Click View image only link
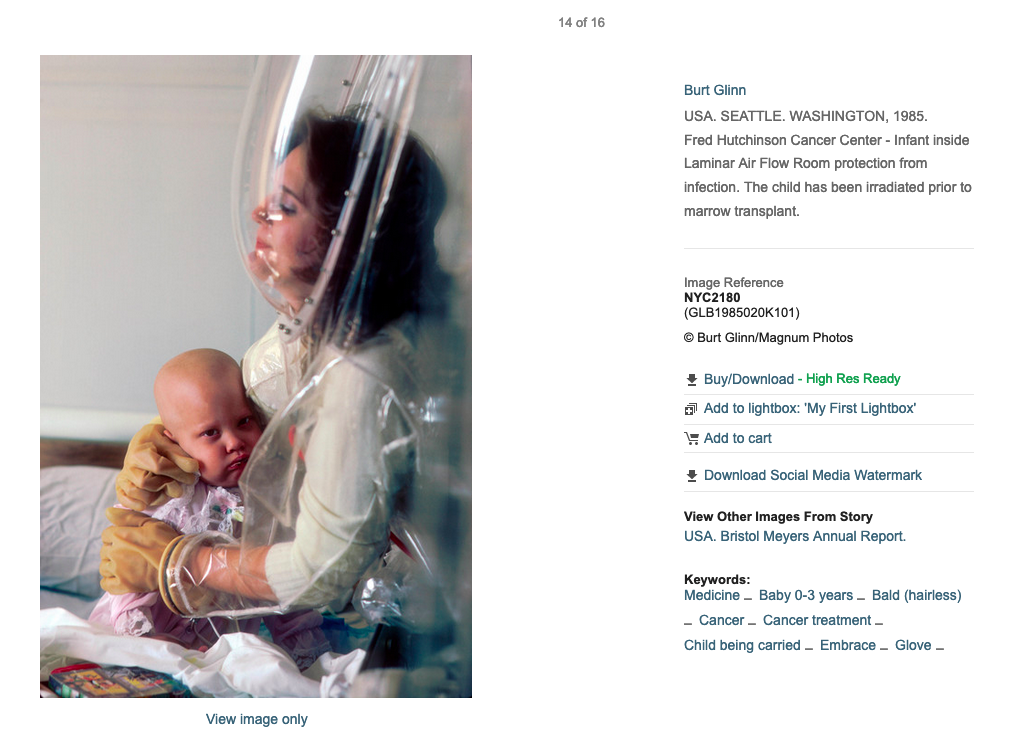The width and height of the screenshot is (1026, 730). 256,719
